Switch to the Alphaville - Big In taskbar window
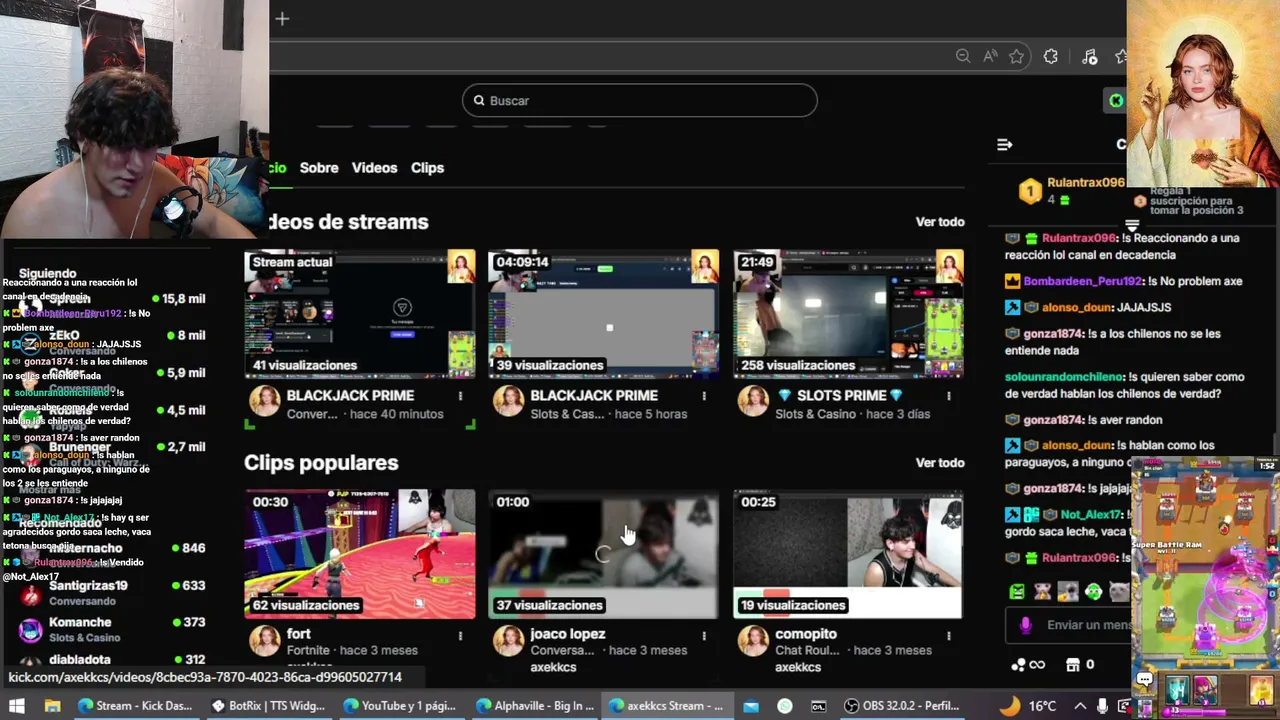1280x720 pixels. 535,706
